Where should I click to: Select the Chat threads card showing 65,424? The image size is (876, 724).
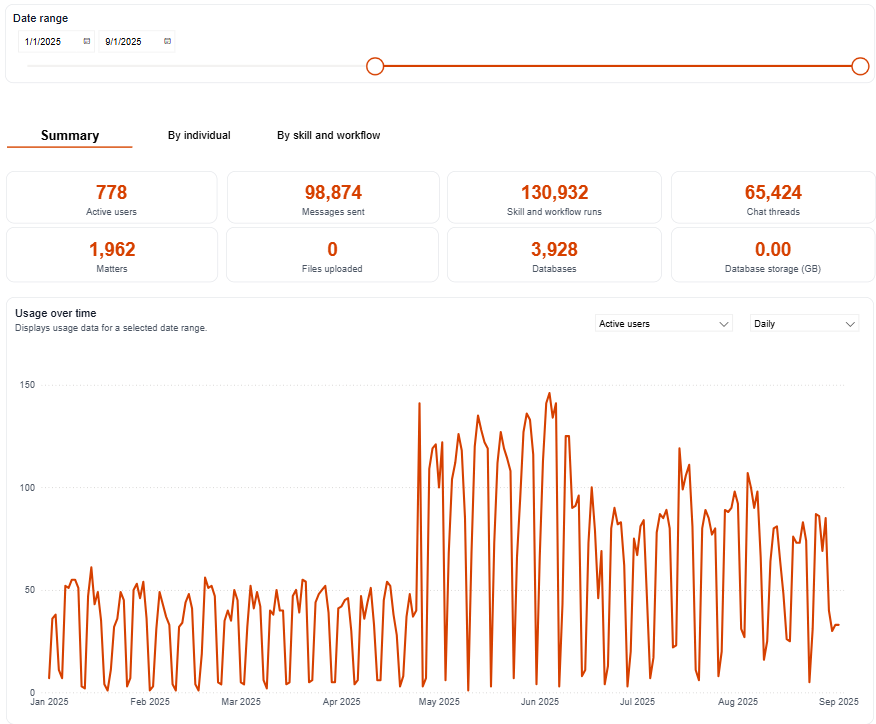tap(773, 197)
